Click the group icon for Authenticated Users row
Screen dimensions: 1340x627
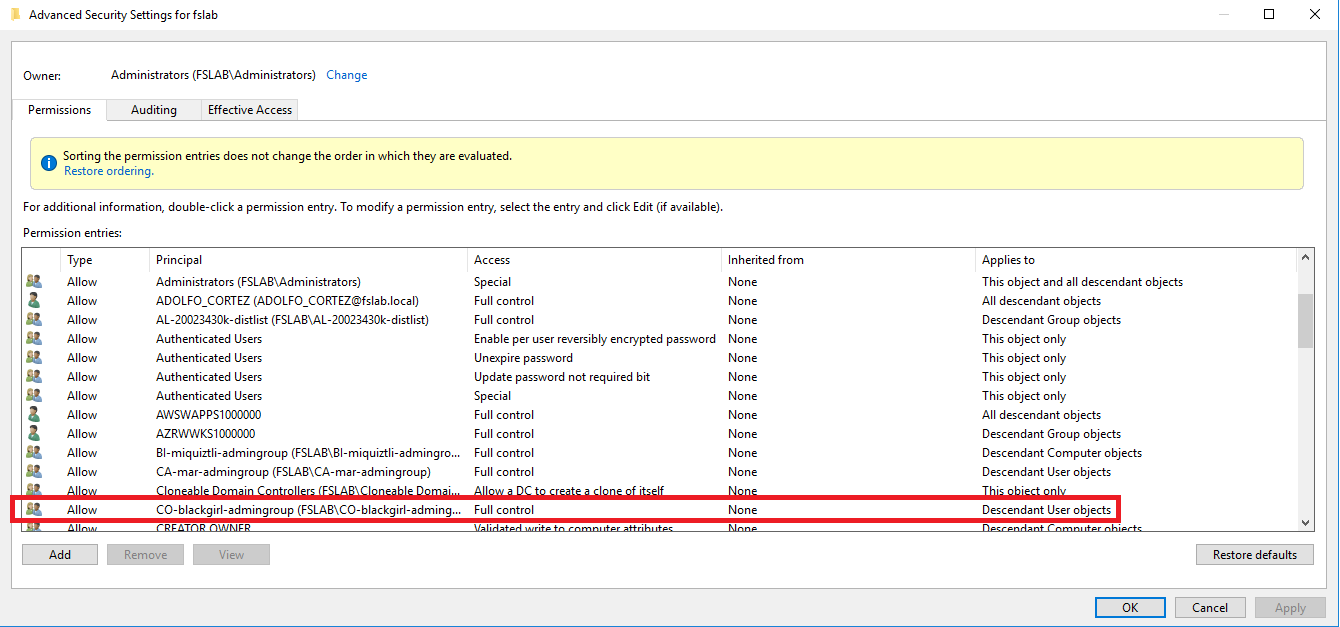coord(33,338)
